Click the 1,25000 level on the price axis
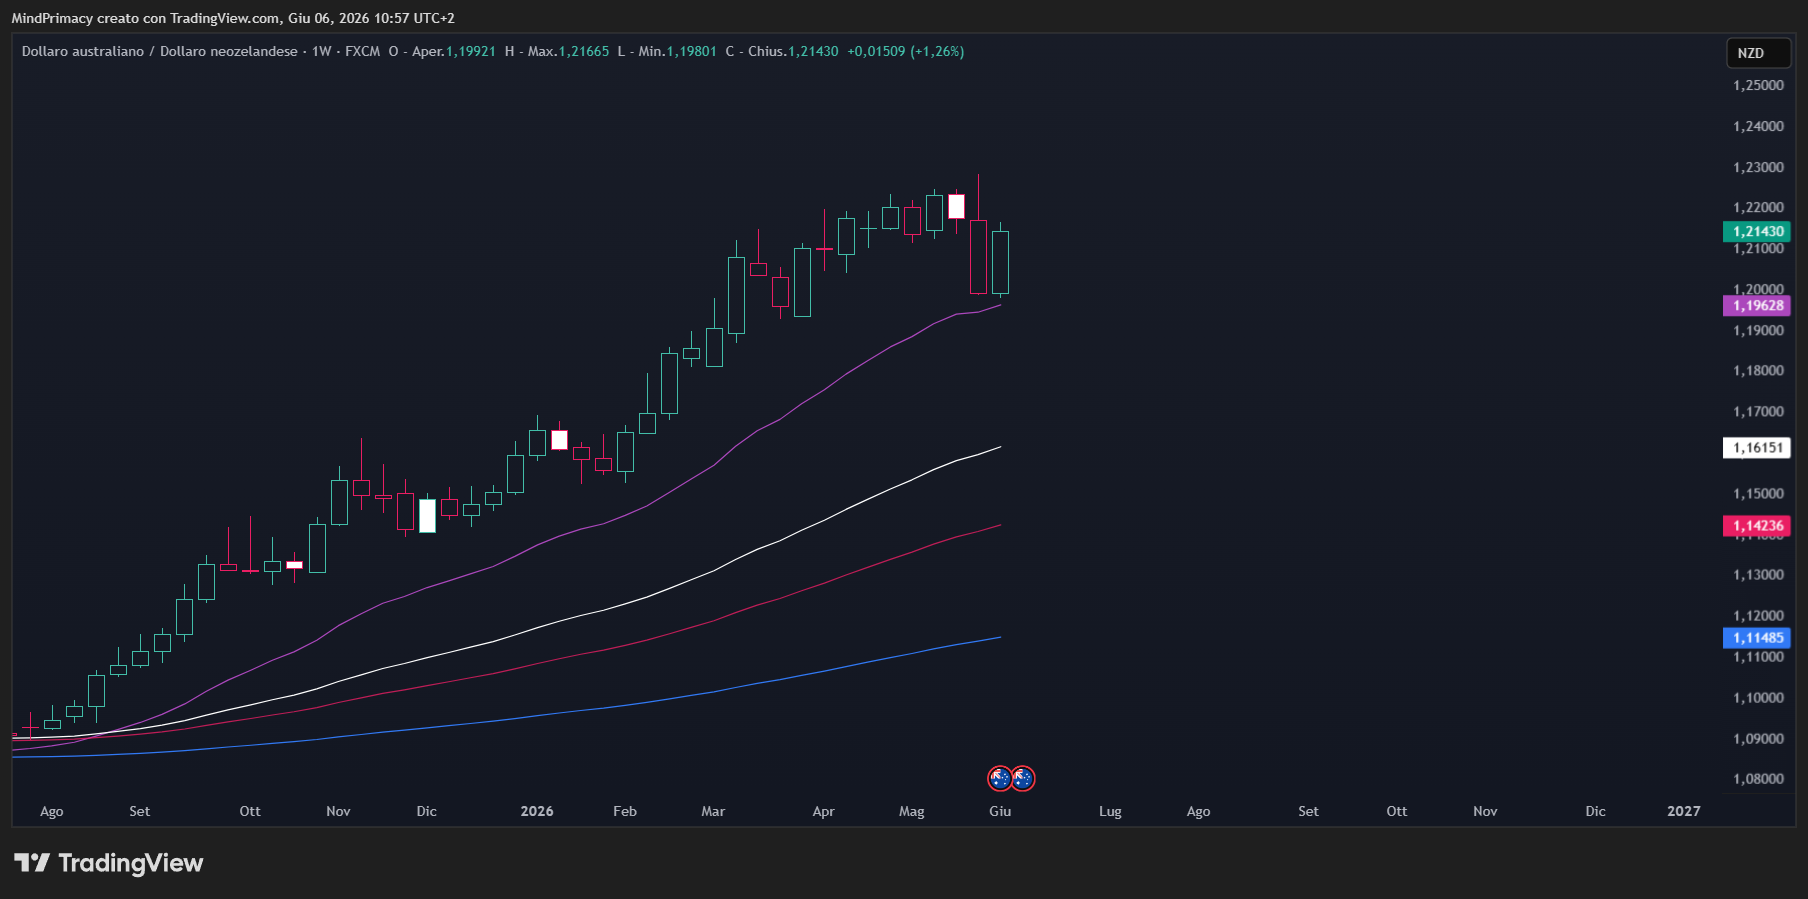The width and height of the screenshot is (1808, 899). coord(1758,85)
